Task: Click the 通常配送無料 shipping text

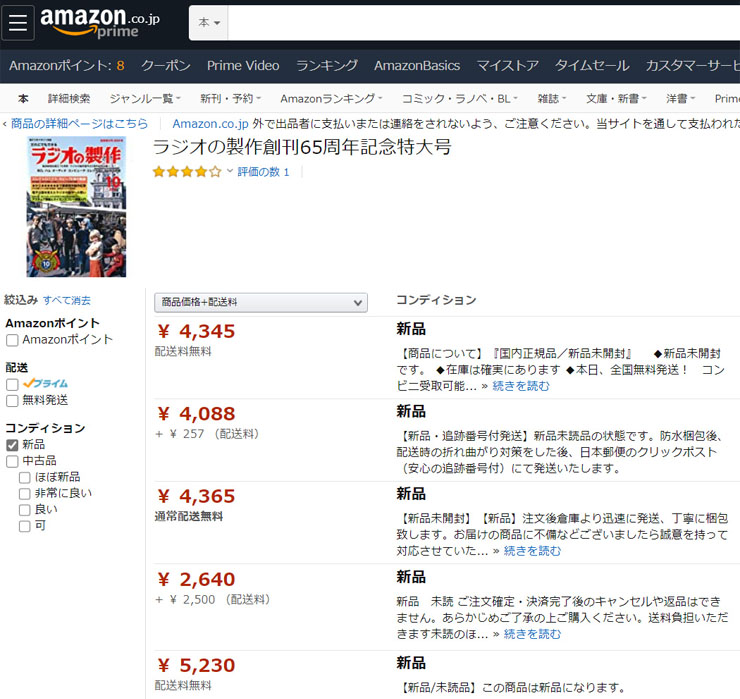Action: tap(189, 516)
